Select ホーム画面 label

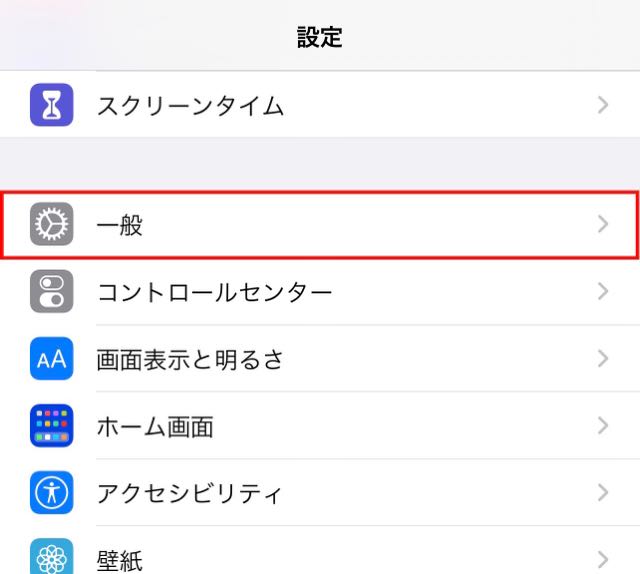[155, 427]
